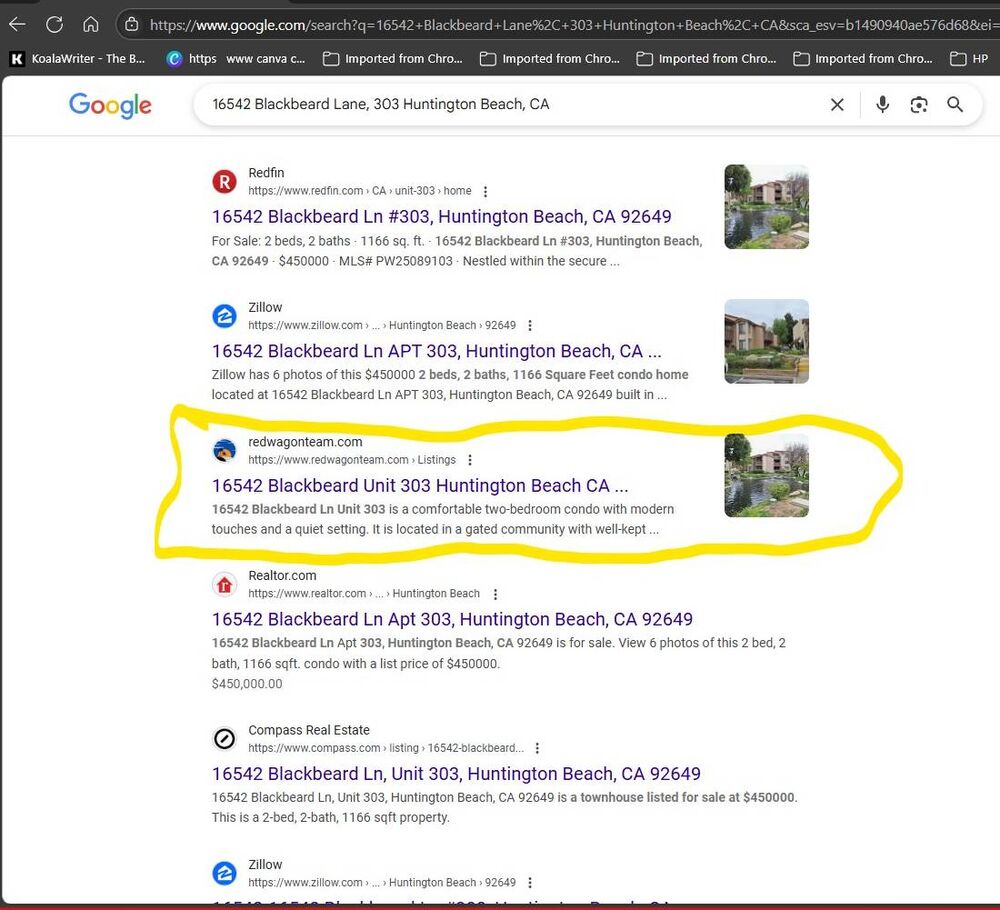
Task: Open redwagonteam 16542 Blackbeard Unit 303 title
Action: pyautogui.click(x=420, y=486)
